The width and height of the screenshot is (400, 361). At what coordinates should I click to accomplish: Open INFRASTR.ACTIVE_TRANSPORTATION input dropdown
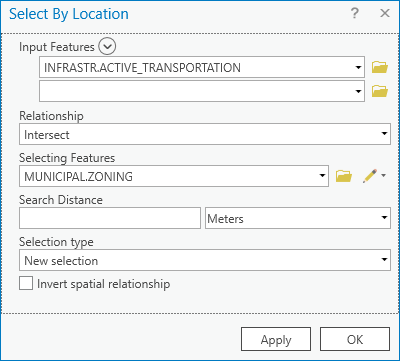358,67
